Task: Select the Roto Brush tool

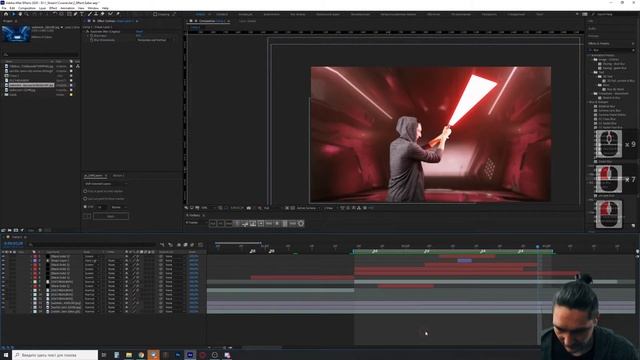Action: click(110, 14)
